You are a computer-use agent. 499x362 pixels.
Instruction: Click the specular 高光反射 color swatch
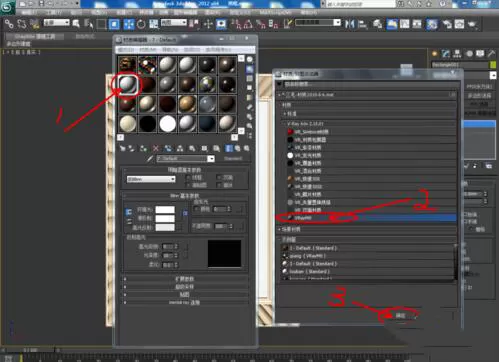(165, 228)
